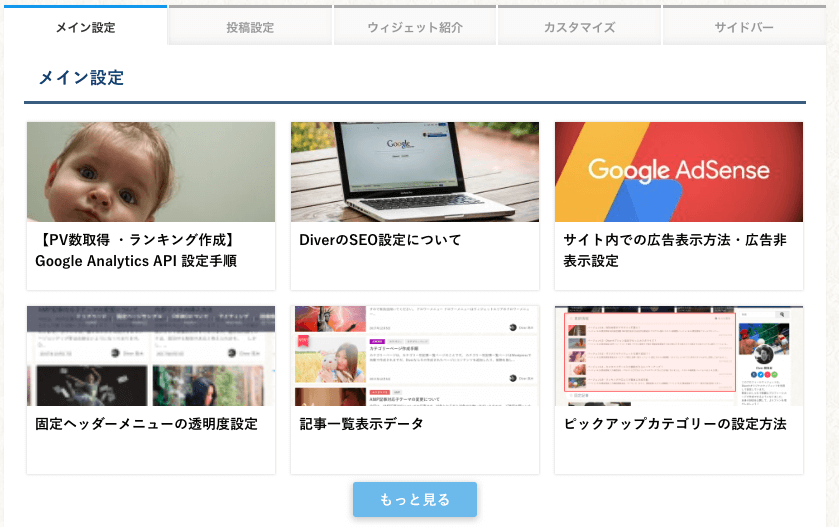Click the Google AdSense logo image
839x527 pixels.
pyautogui.click(x=679, y=172)
